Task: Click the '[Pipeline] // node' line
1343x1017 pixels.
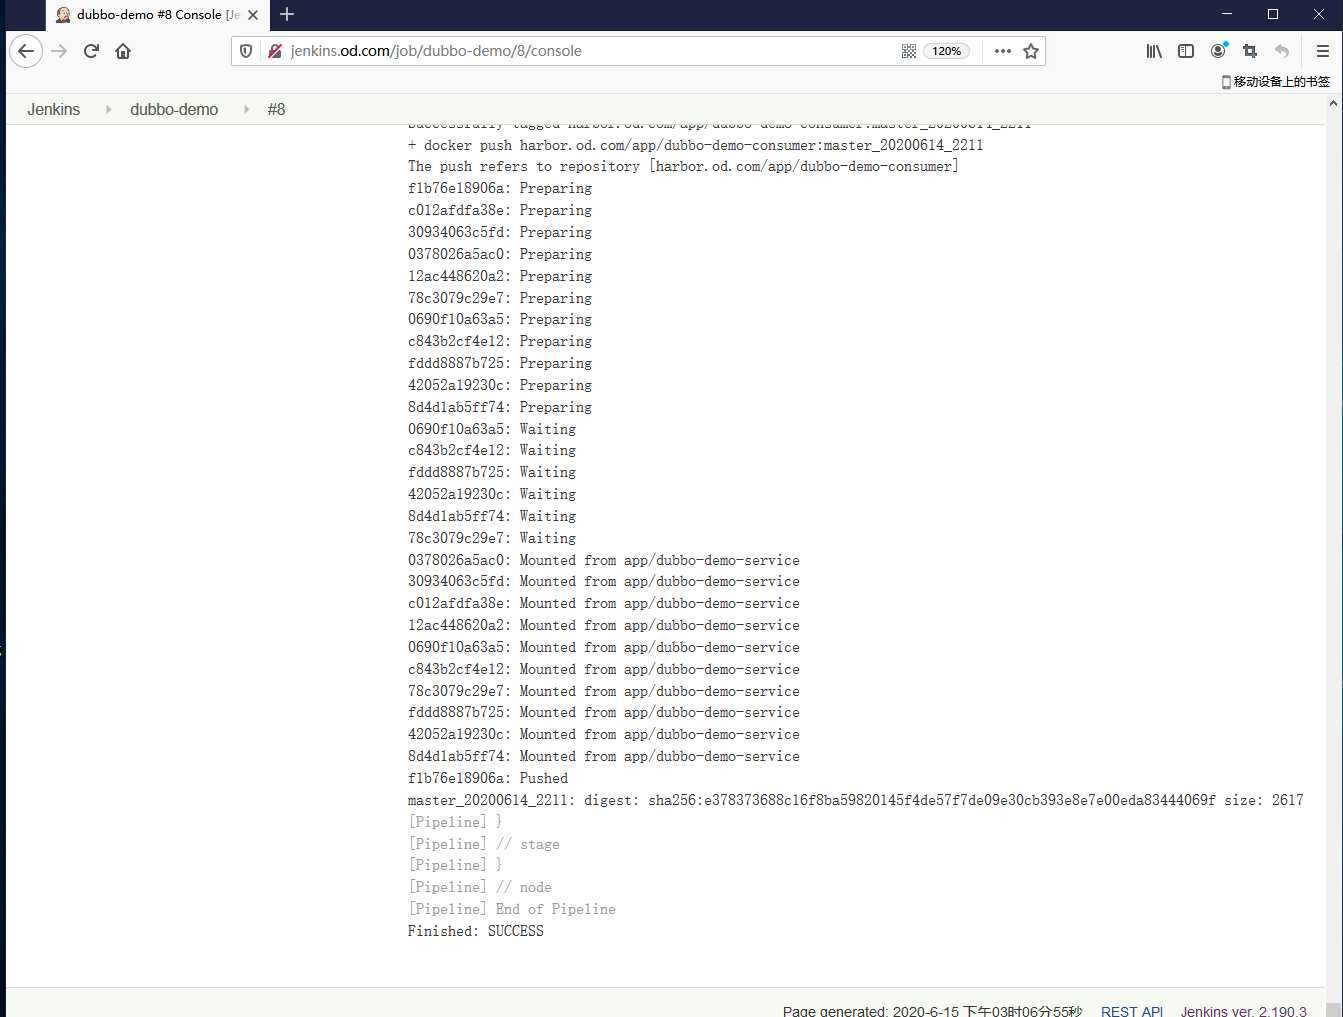Action: pyautogui.click(x=480, y=887)
